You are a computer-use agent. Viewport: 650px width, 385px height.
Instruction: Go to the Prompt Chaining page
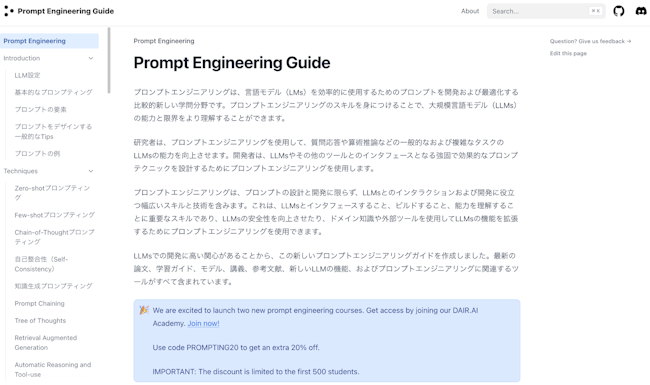39,303
